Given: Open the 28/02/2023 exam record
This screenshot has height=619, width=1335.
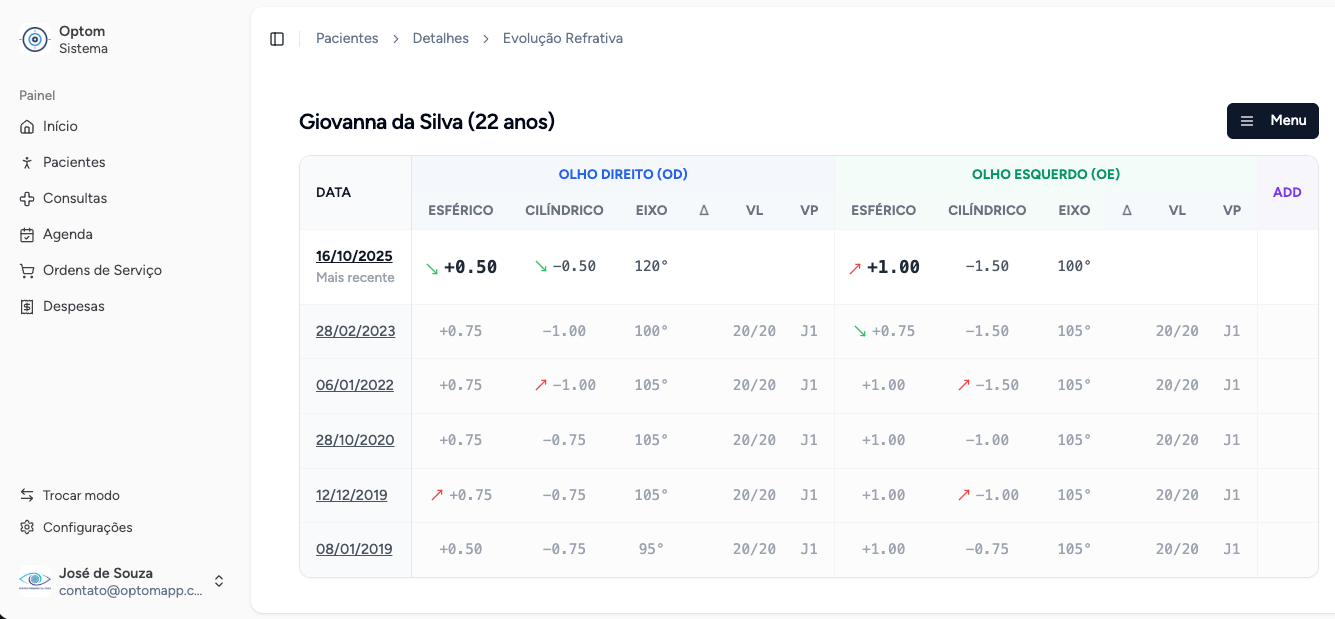Looking at the screenshot, I should 355,330.
